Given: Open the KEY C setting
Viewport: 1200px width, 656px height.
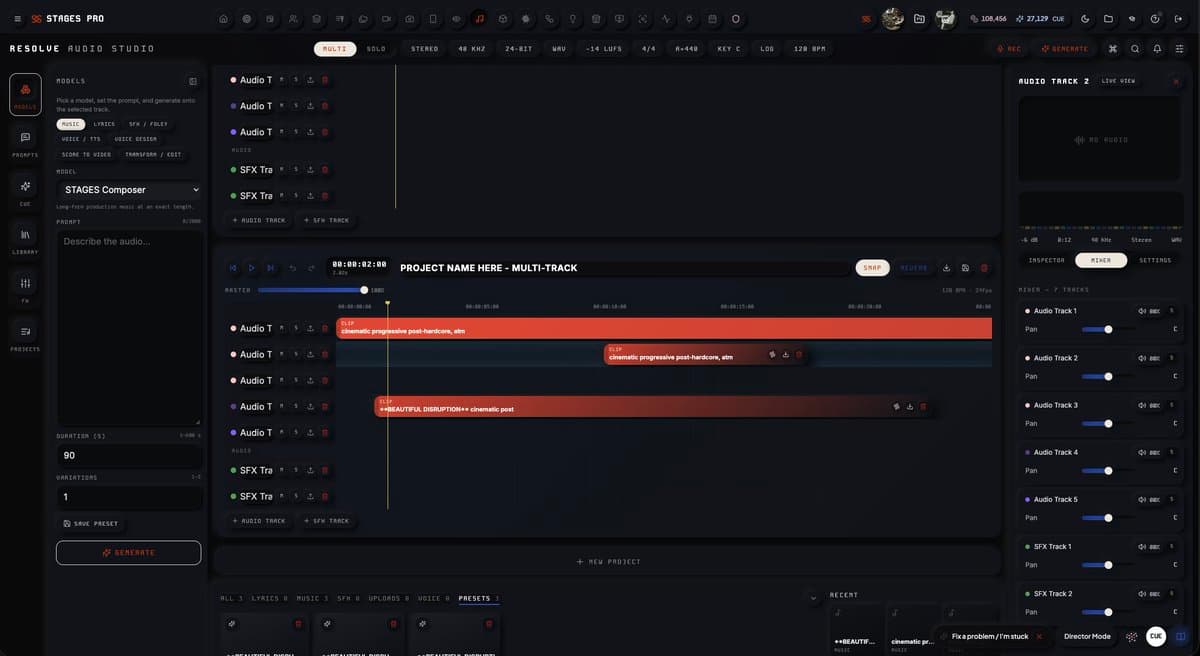Looking at the screenshot, I should point(729,48).
